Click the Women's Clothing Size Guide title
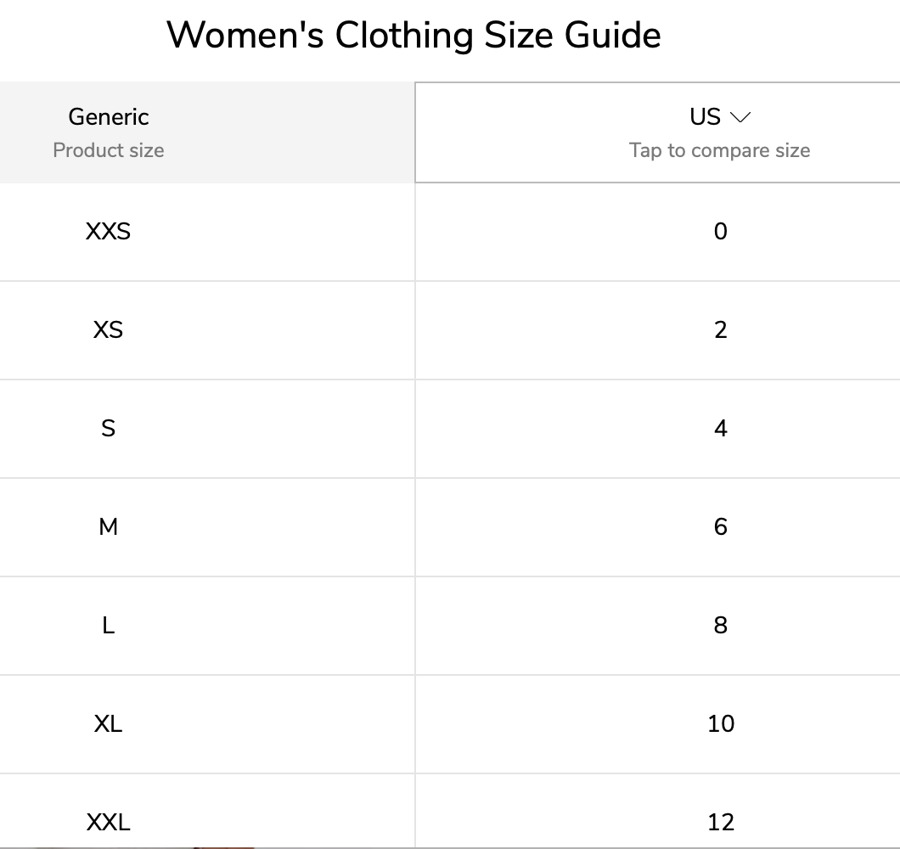900x849 pixels. coord(413,36)
